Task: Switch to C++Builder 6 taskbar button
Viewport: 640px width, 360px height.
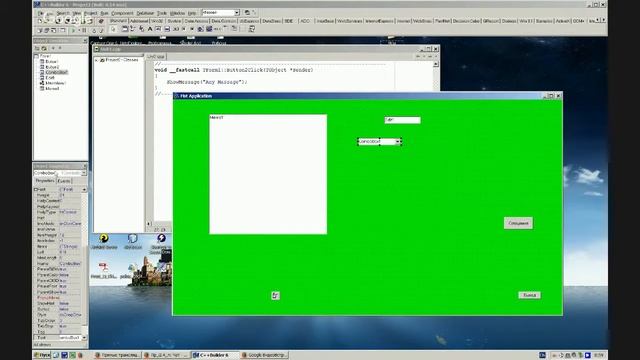Action: click(214, 355)
